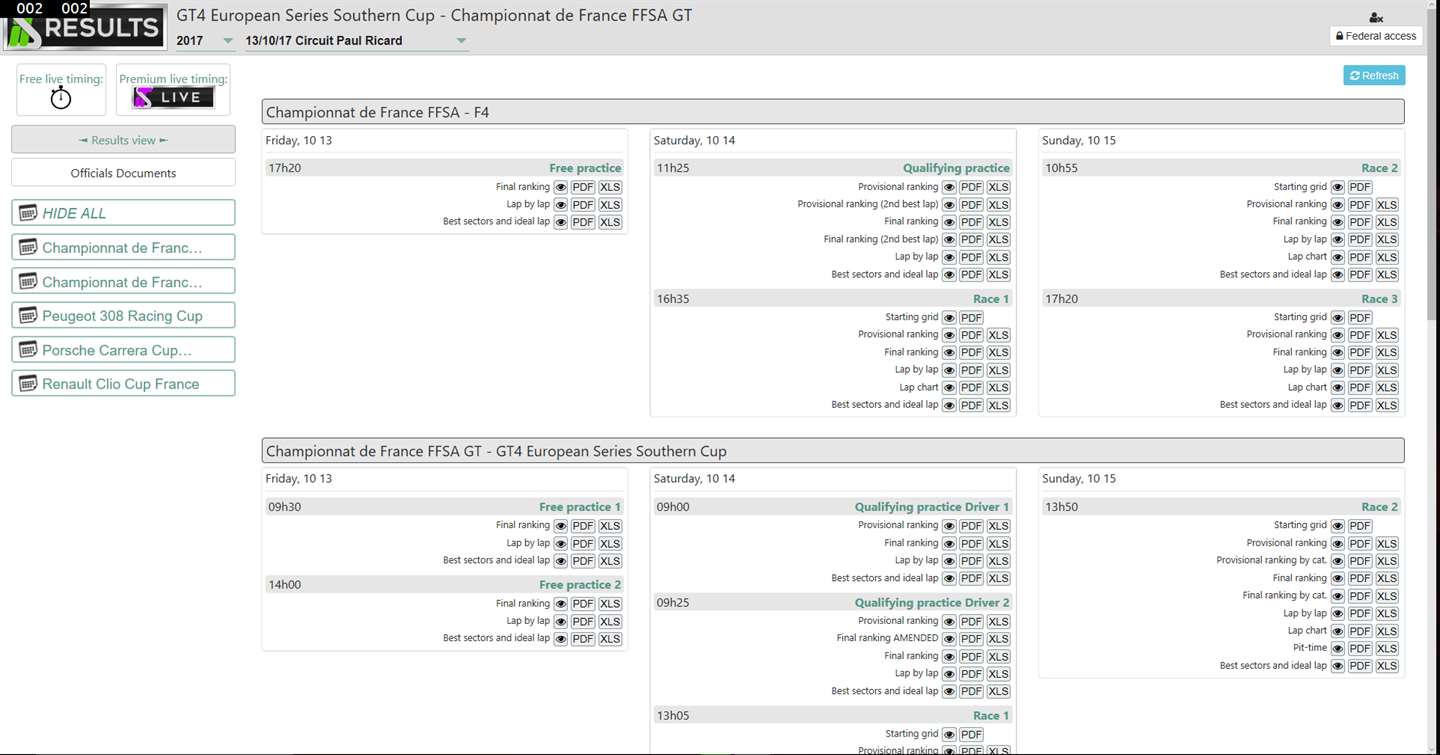Image resolution: width=1440 pixels, height=755 pixels.
Task: Download GT Race 2 Starting grid PDF
Action: coord(1360,526)
